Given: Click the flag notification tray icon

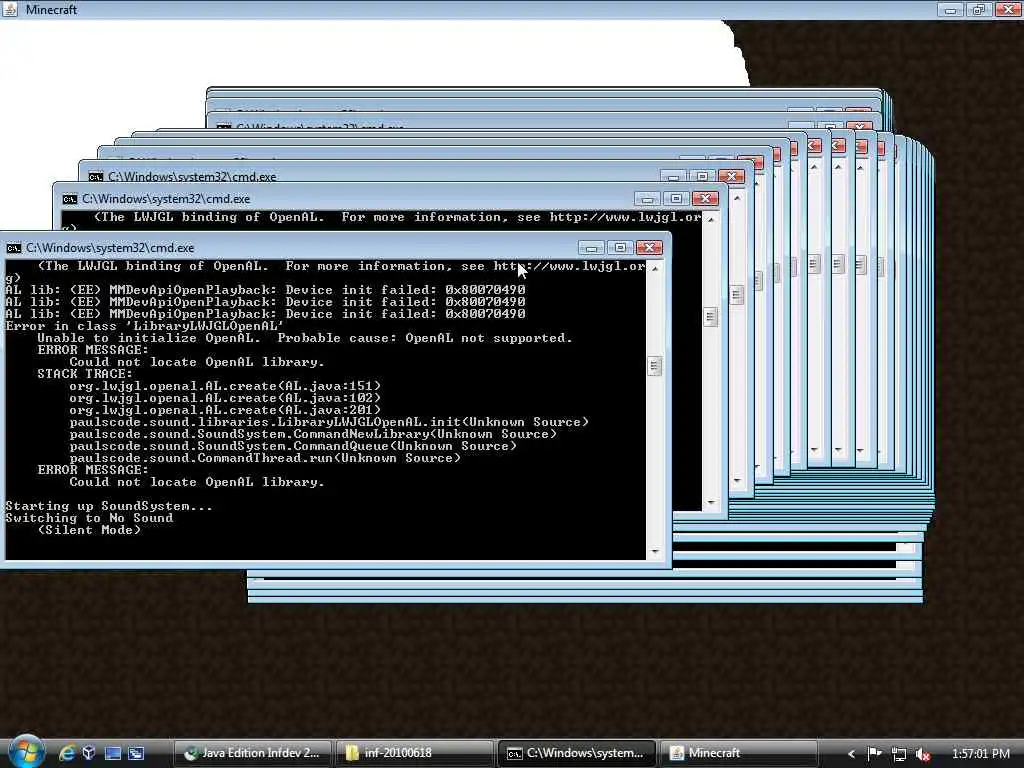Looking at the screenshot, I should 874,754.
